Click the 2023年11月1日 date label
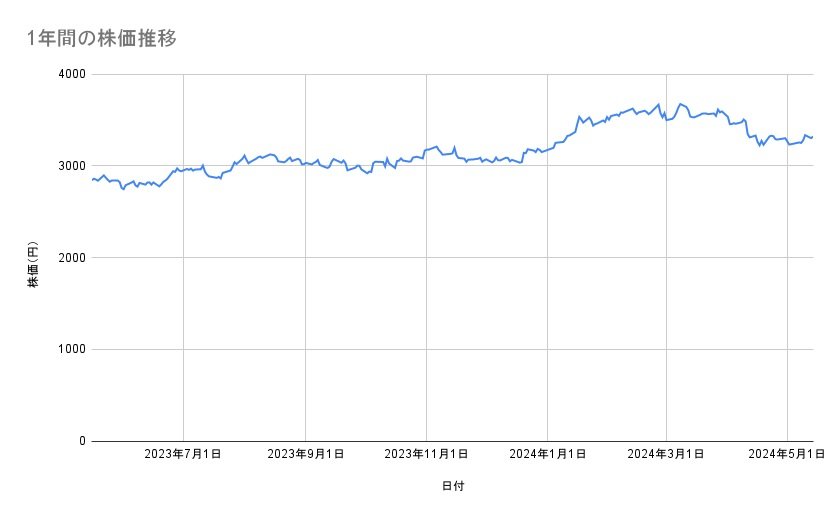 [426, 455]
